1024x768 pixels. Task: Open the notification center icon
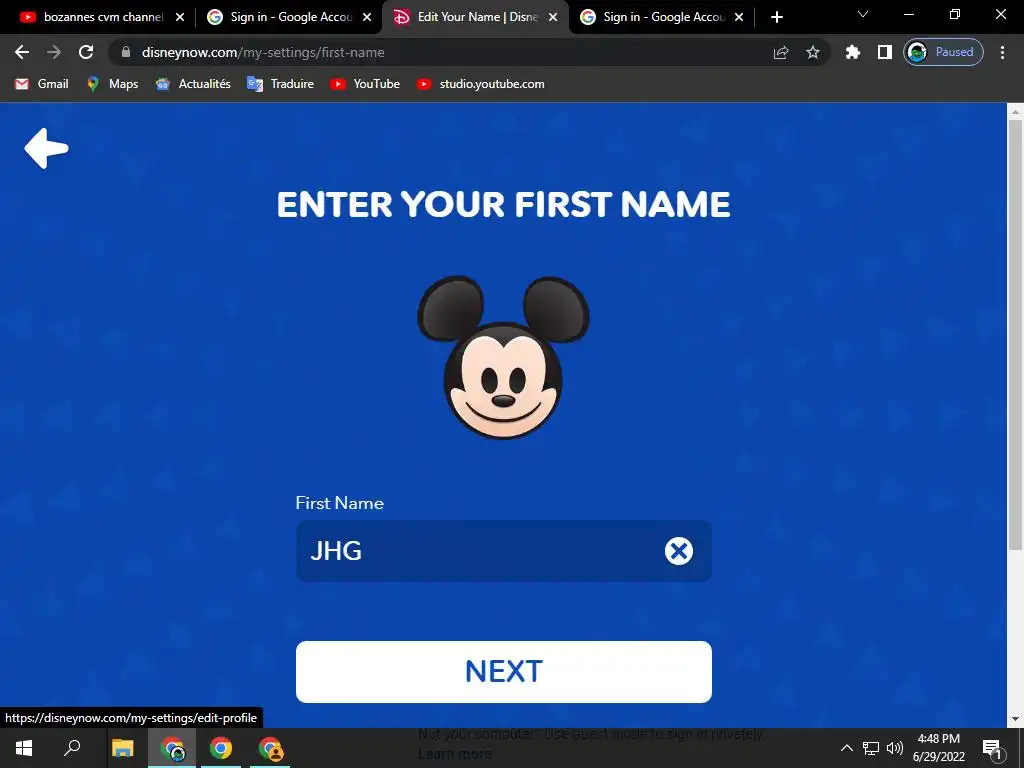tap(993, 748)
